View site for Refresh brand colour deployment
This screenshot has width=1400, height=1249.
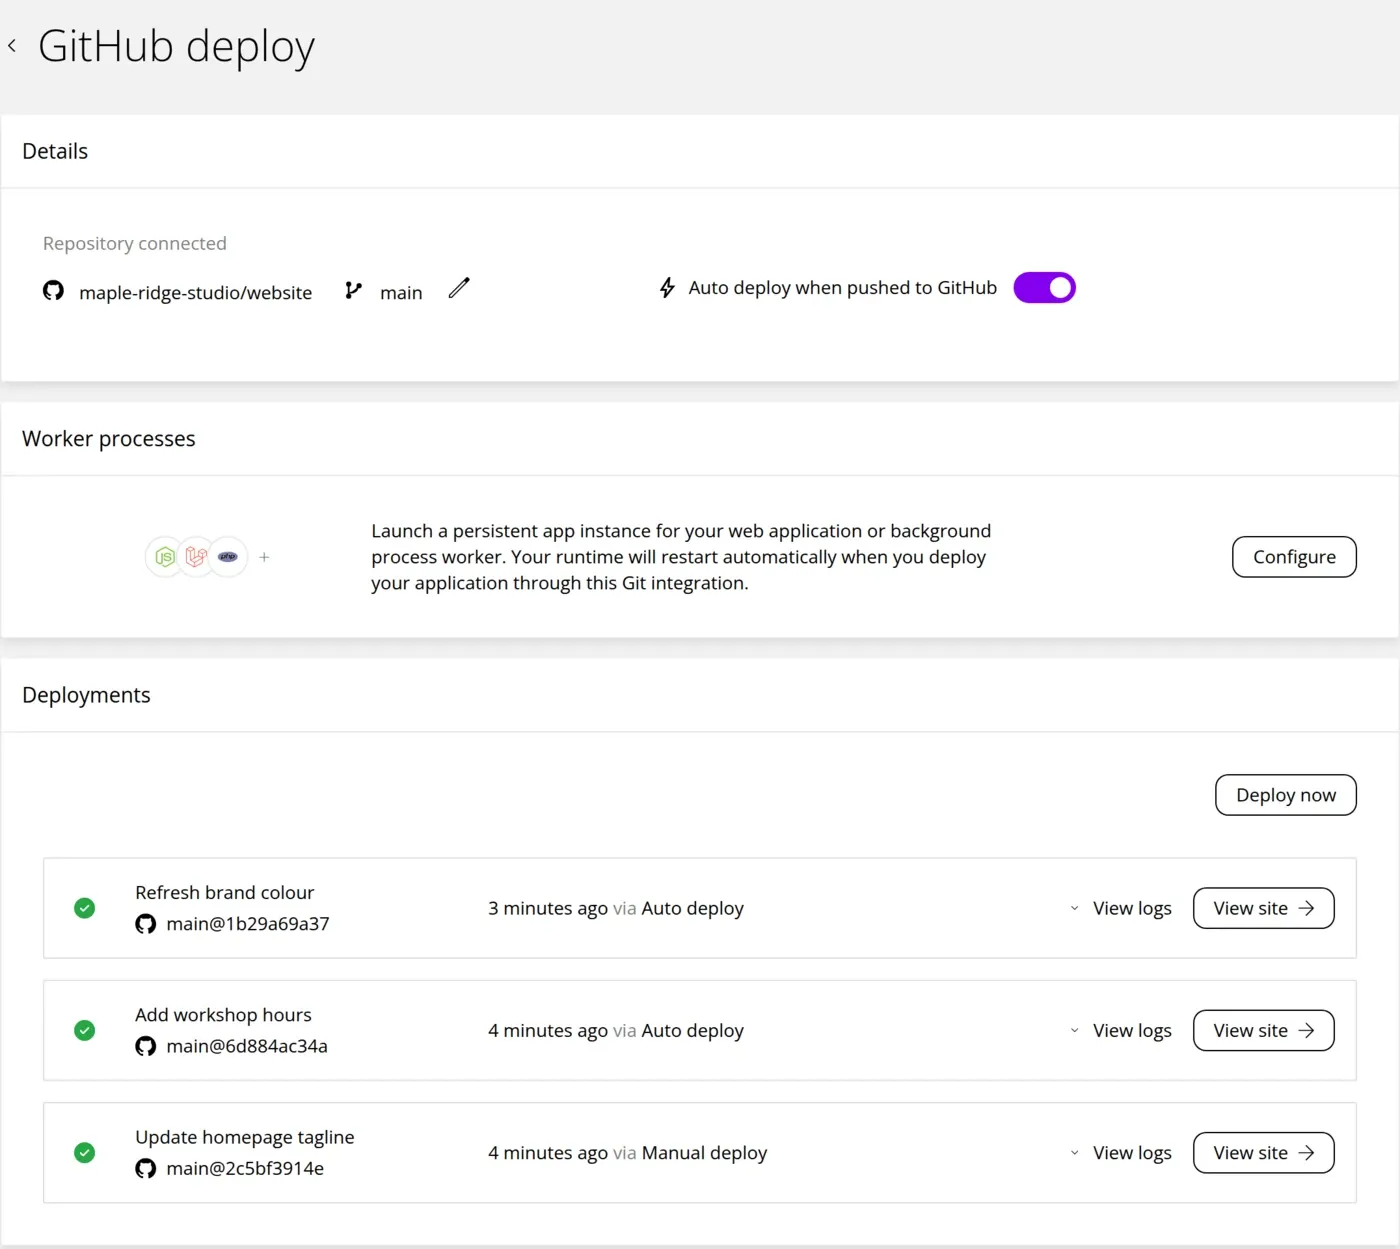1264,908
